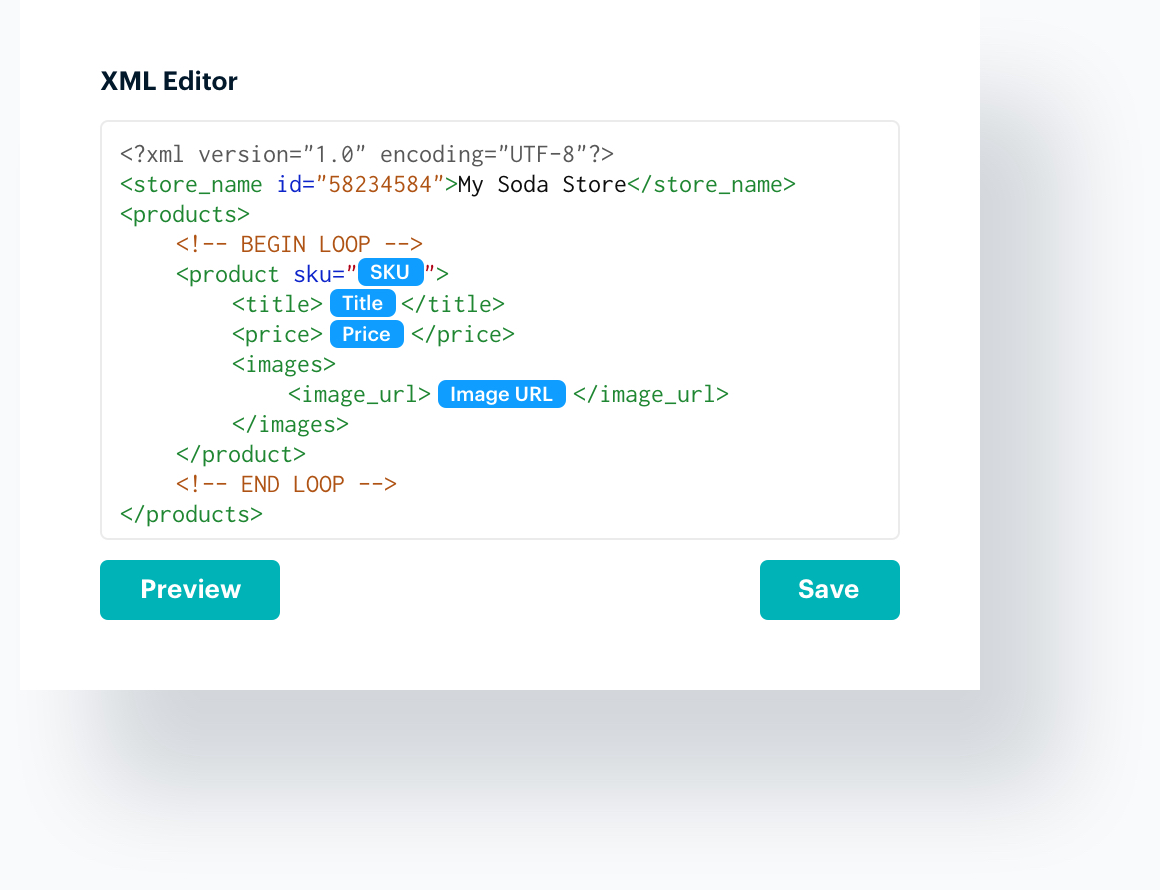1160x890 pixels.
Task: Click the opening title tag
Action: [277, 303]
